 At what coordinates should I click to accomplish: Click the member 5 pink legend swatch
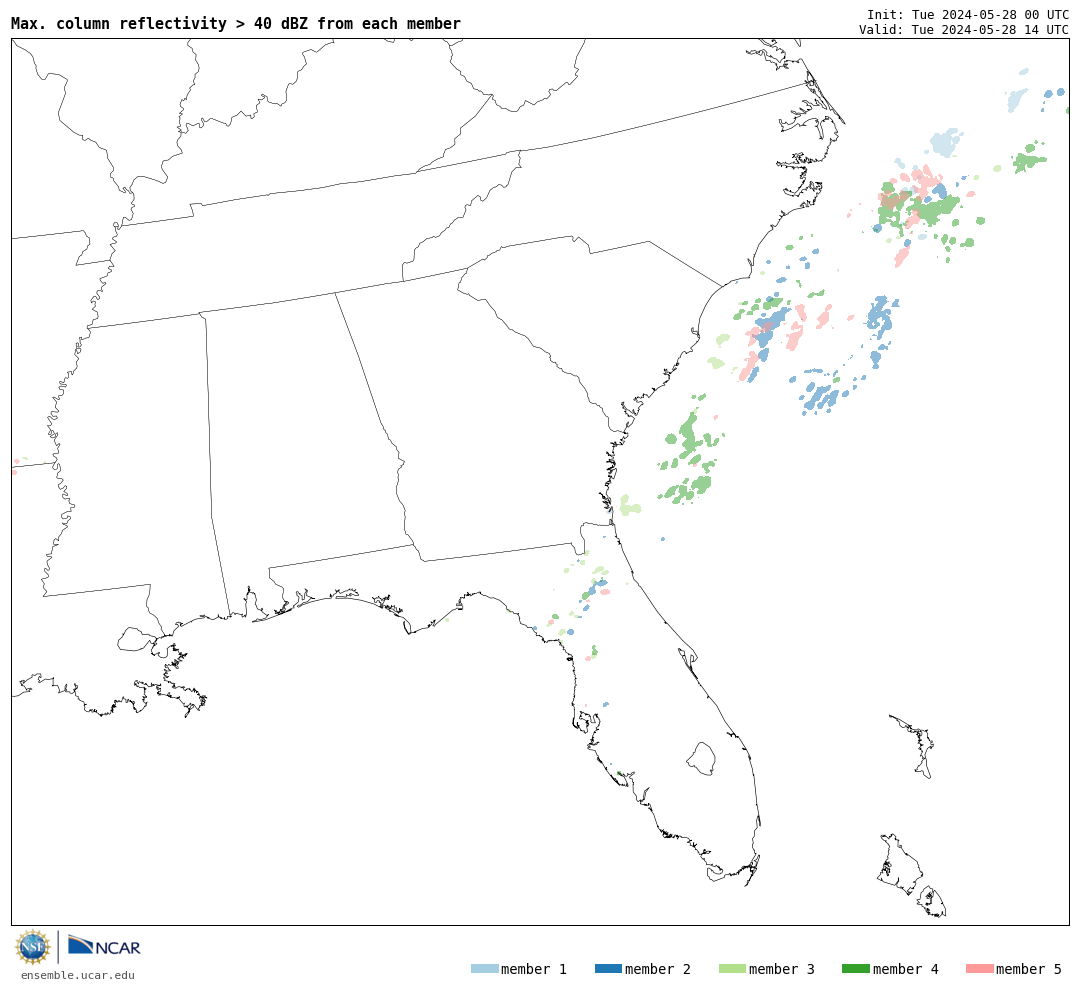tap(979, 969)
